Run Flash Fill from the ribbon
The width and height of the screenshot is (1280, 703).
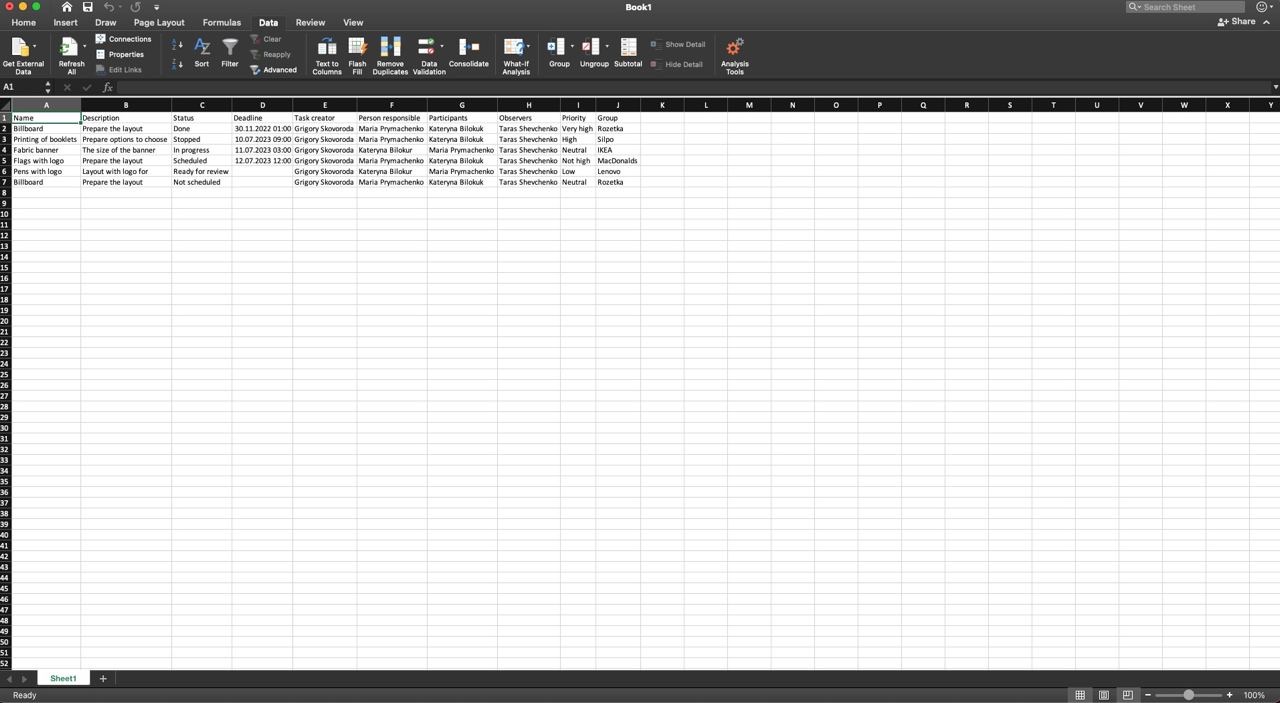357,48
